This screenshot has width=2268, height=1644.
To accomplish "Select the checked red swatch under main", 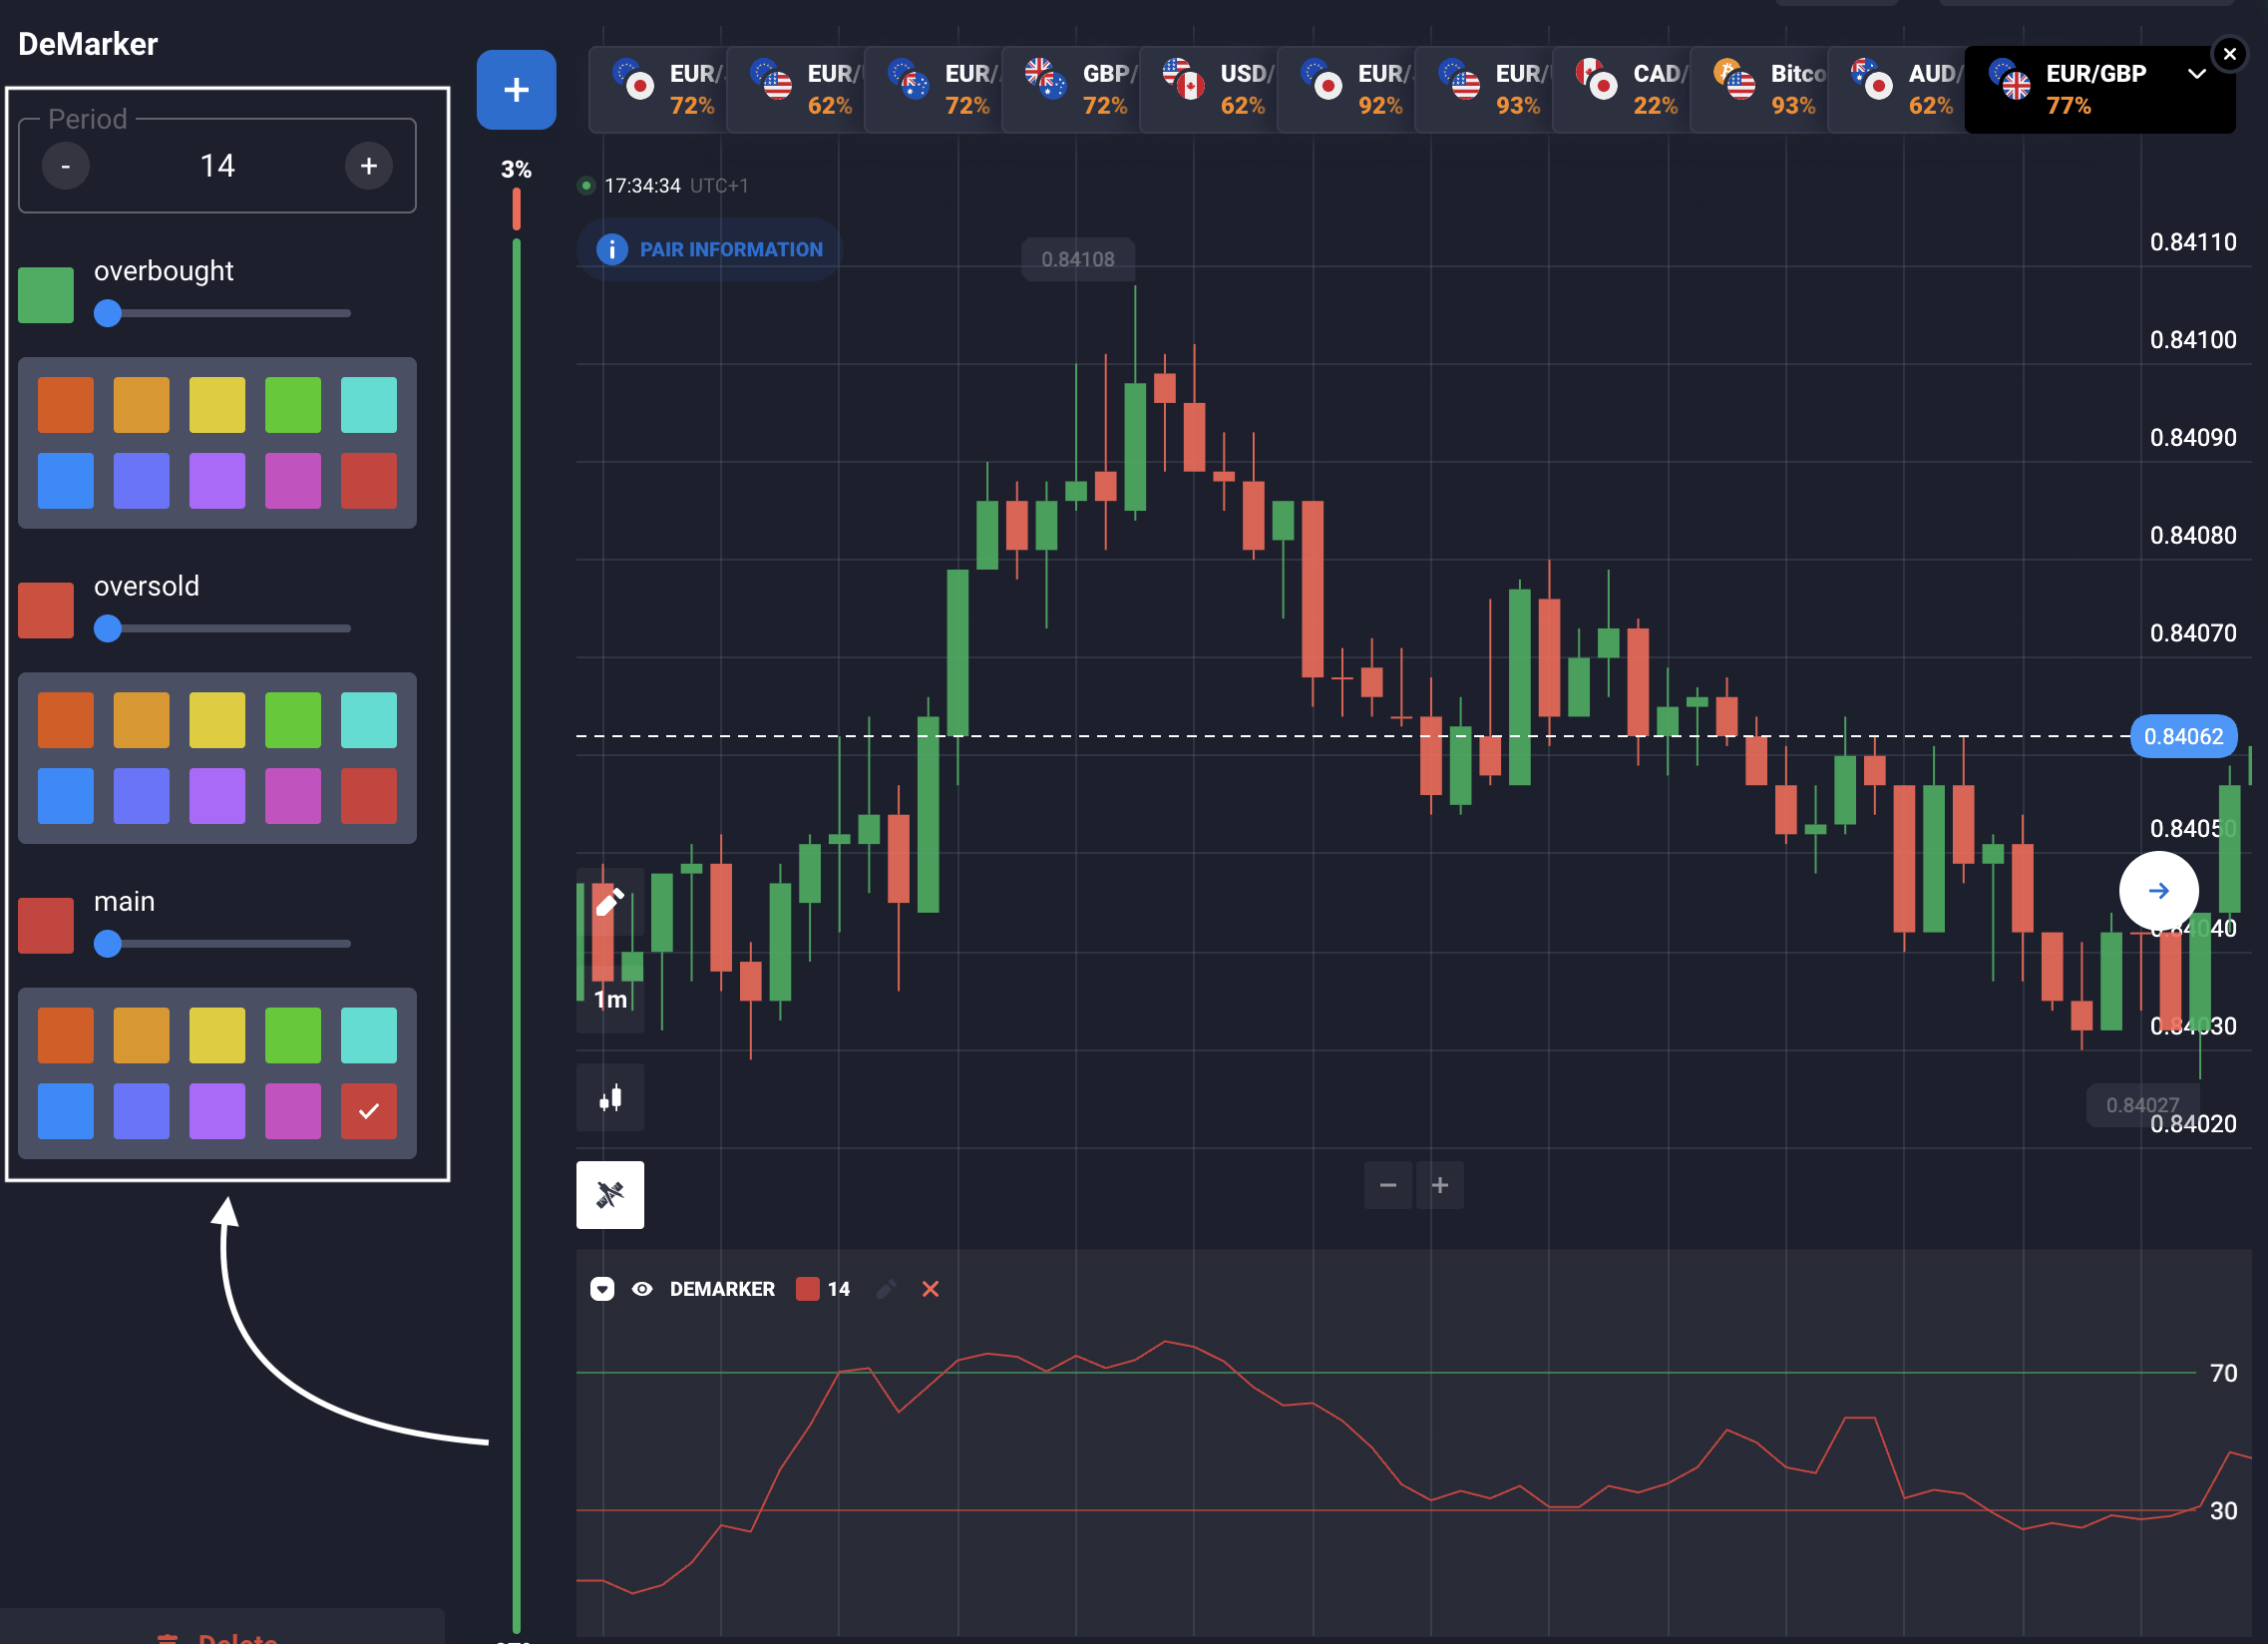I will coord(369,1111).
